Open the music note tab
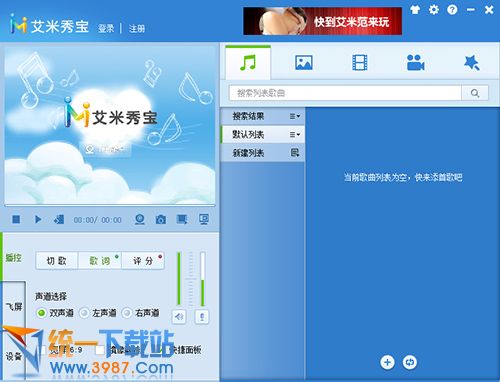The image size is (500, 382). coord(248,62)
